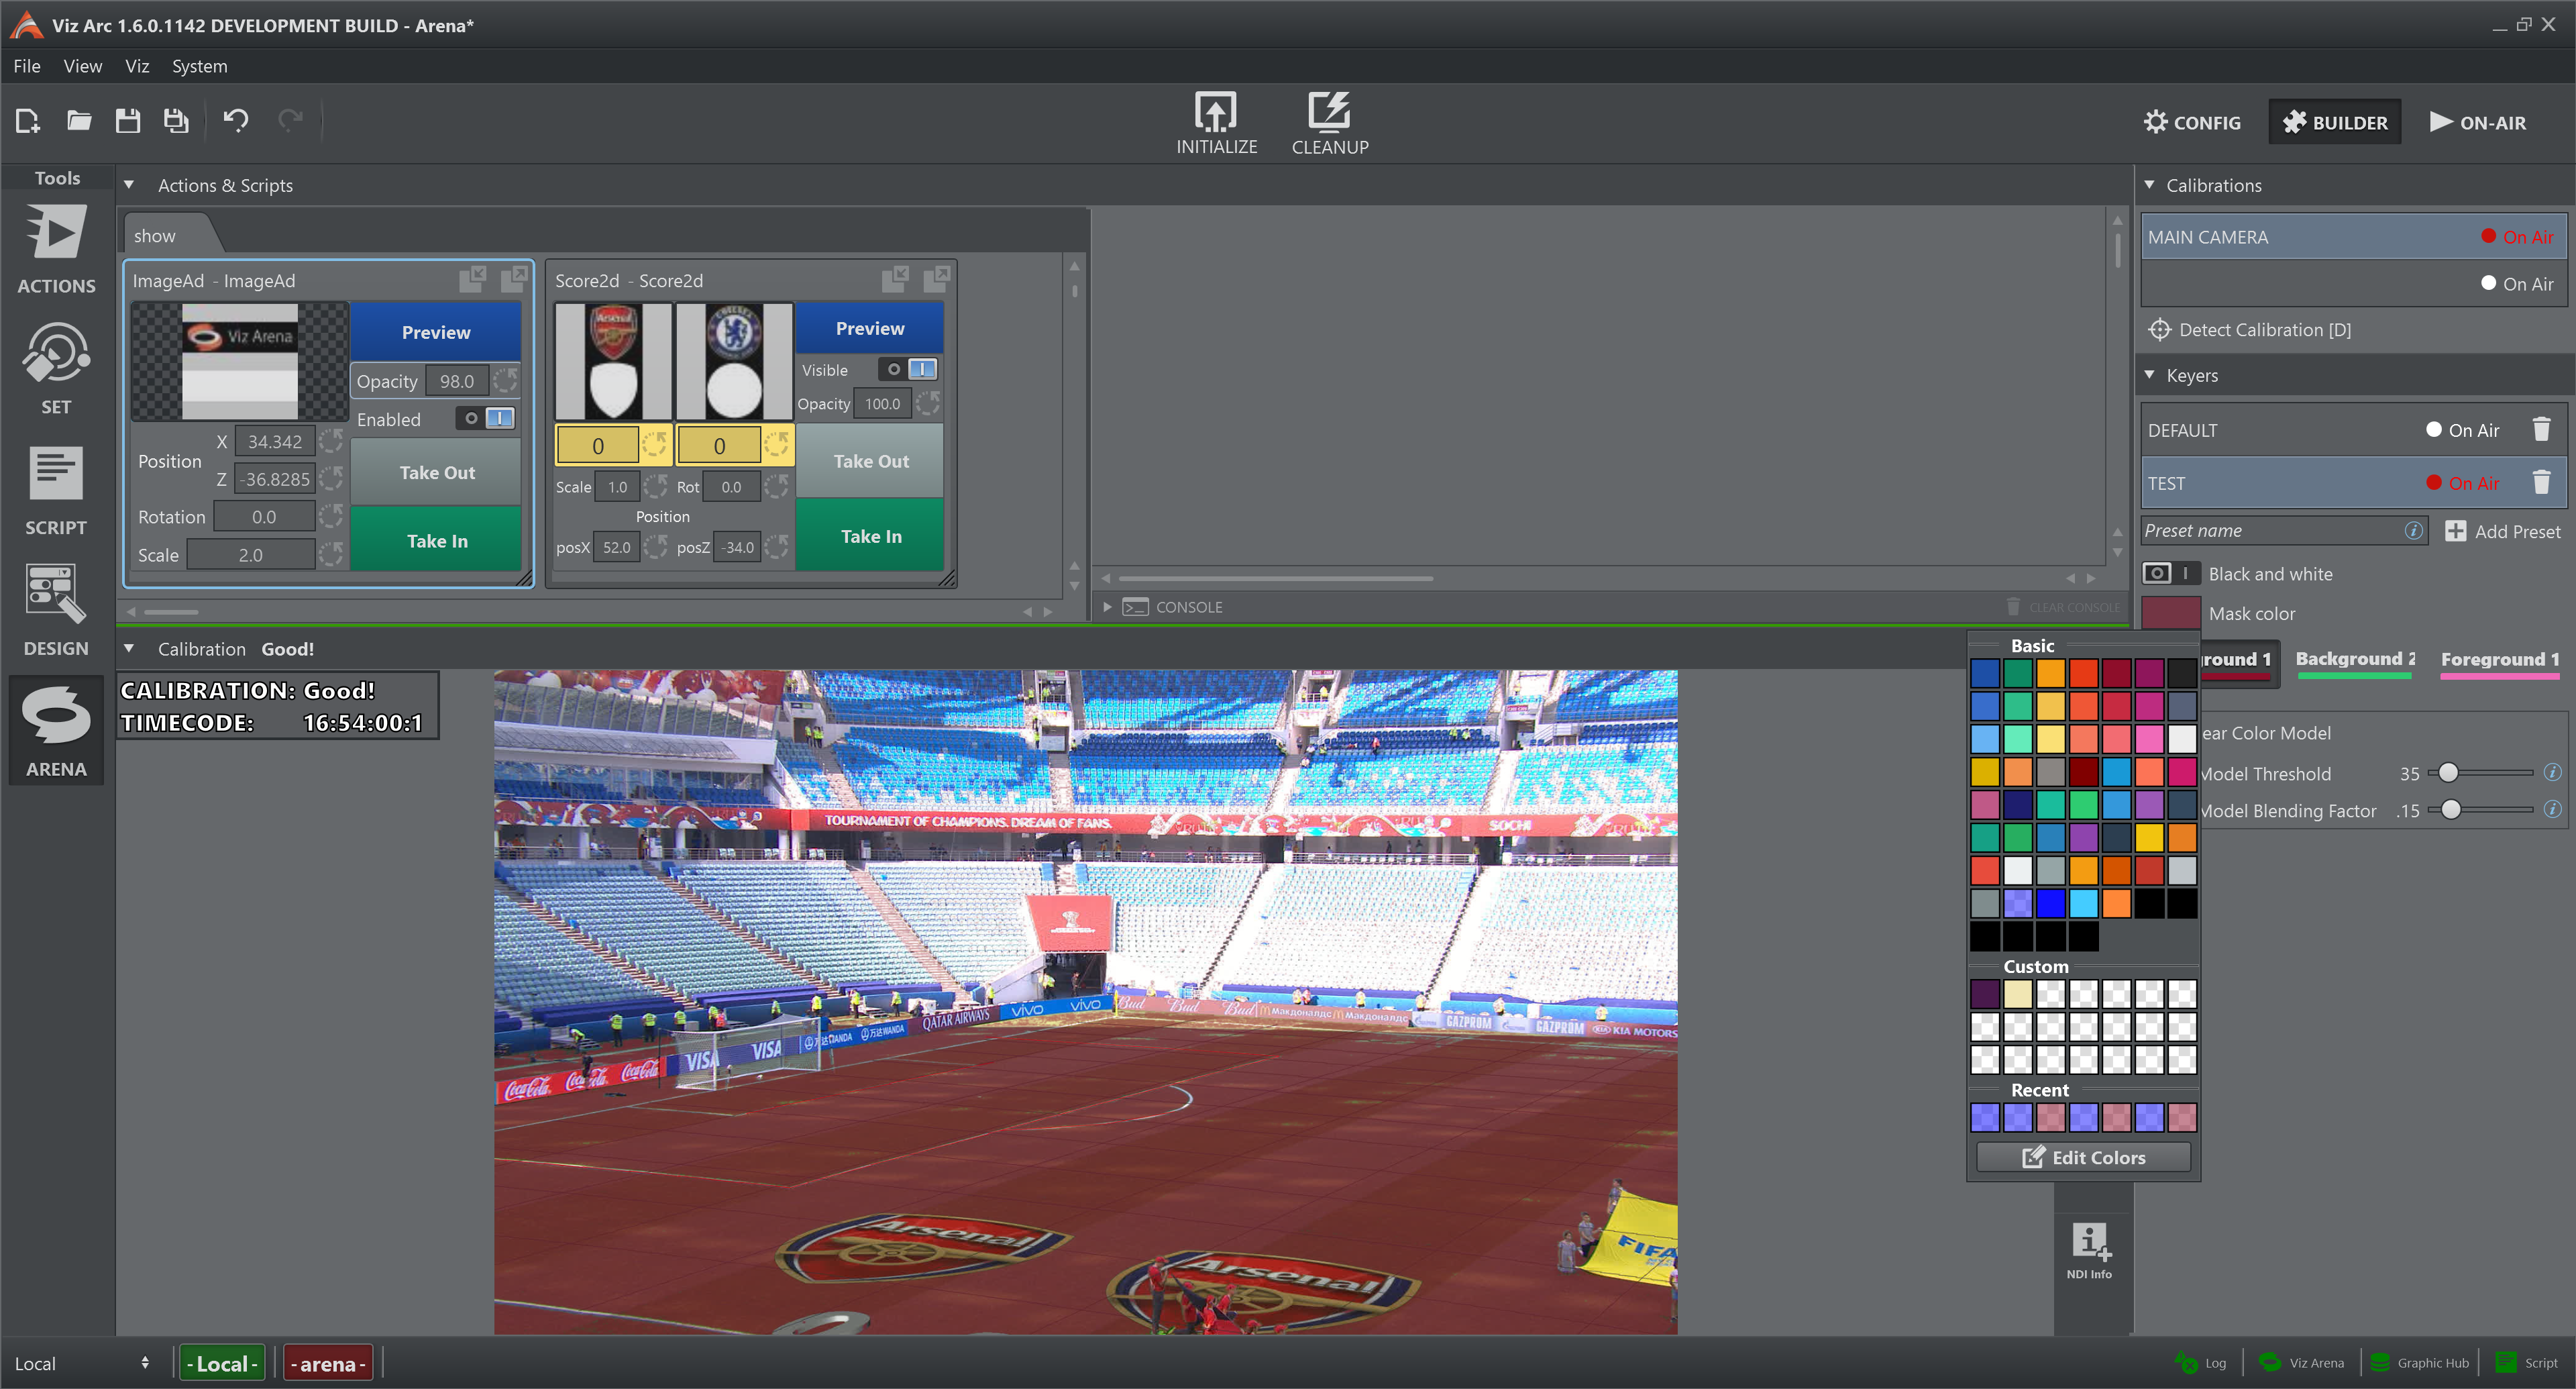2576x1389 pixels.
Task: Click the Edit Colors button
Action: click(x=2084, y=1157)
